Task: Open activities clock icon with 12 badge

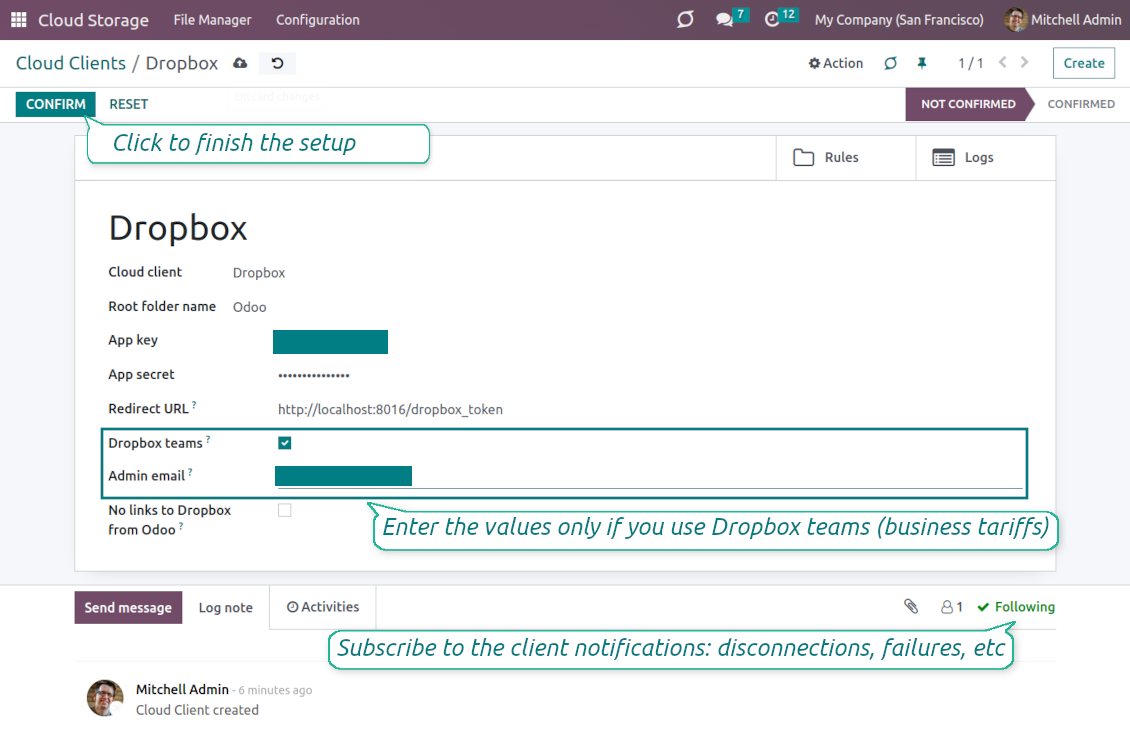Action: pos(780,18)
